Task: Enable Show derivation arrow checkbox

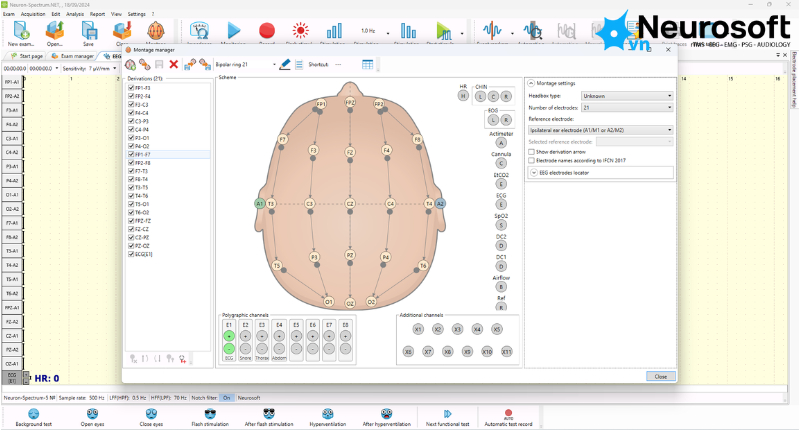Action: [x=532, y=152]
